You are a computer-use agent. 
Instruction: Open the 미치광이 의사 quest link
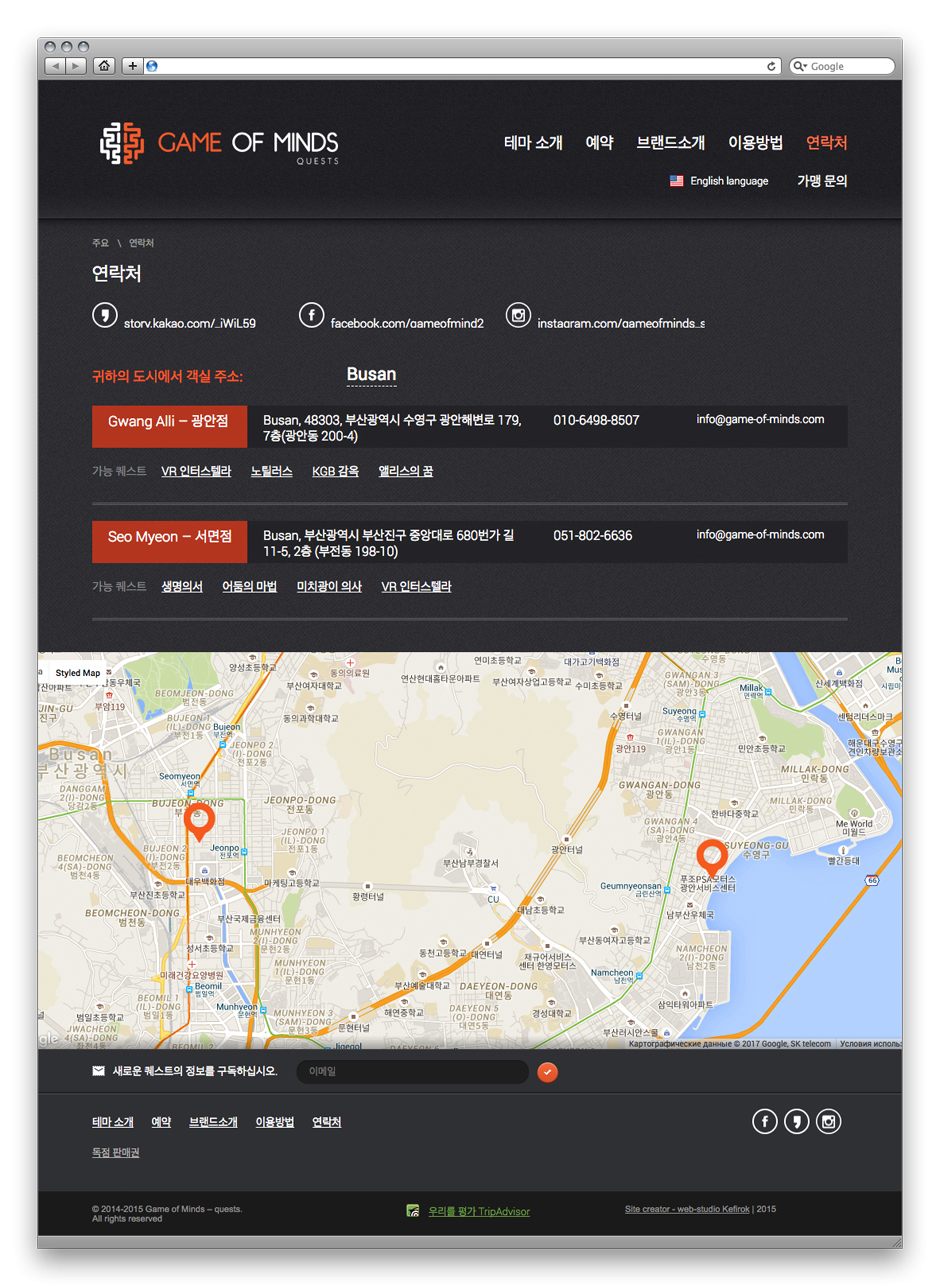coord(329,586)
